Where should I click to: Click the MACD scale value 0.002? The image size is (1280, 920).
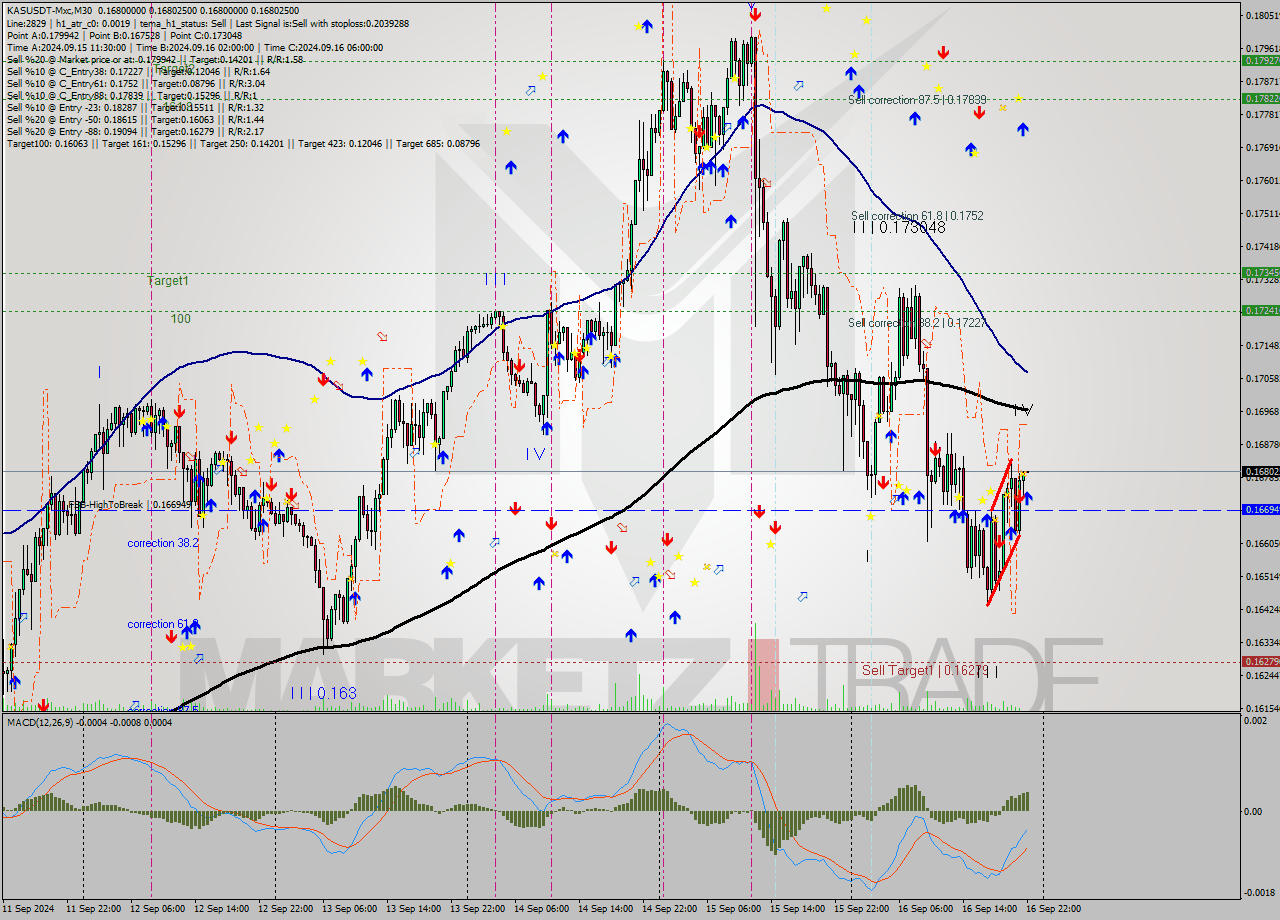point(1258,721)
